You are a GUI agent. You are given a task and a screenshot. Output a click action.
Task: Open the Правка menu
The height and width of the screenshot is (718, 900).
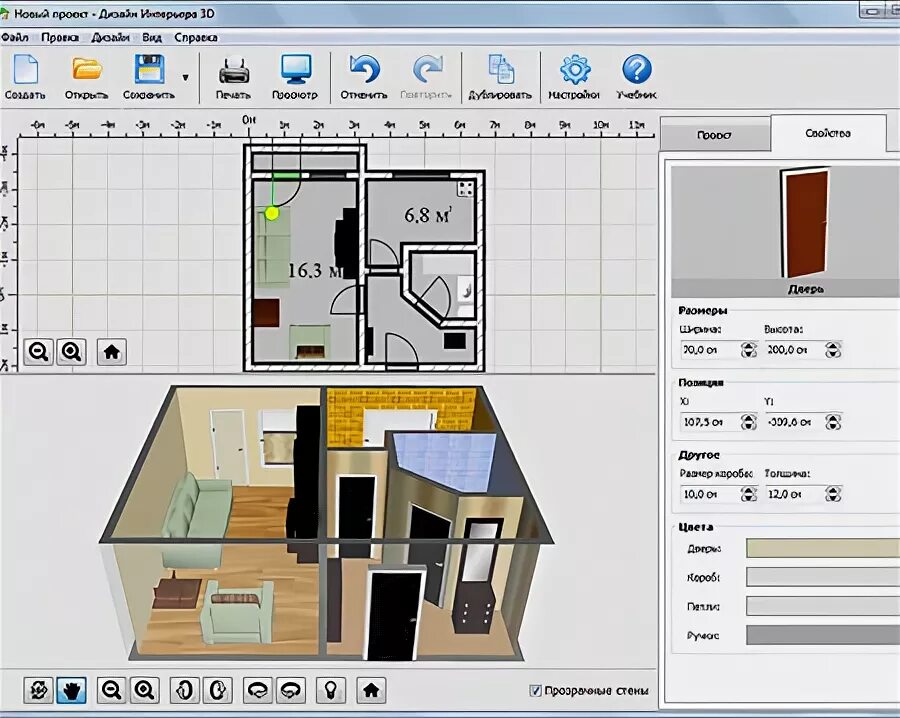60,38
